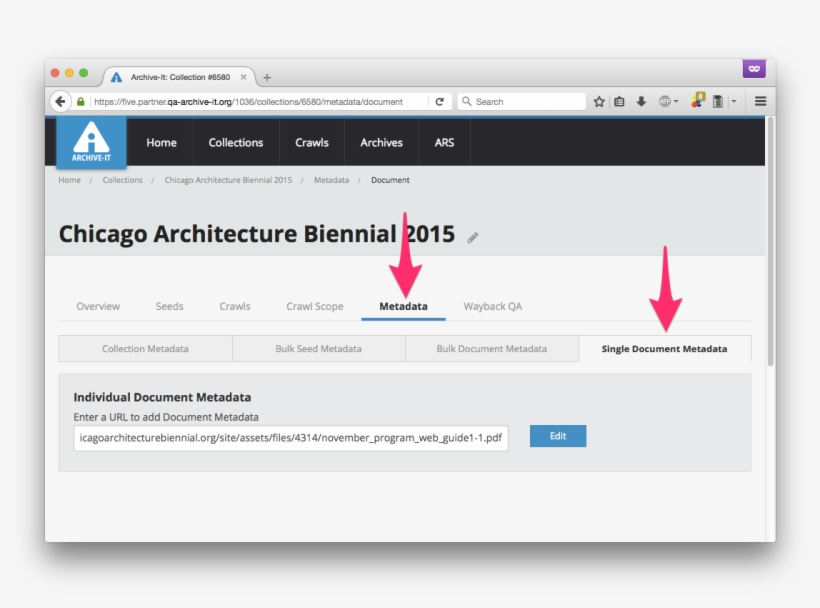This screenshot has height=608, width=820.
Task: Switch to the Collection Metadata tab
Action: tap(145, 348)
